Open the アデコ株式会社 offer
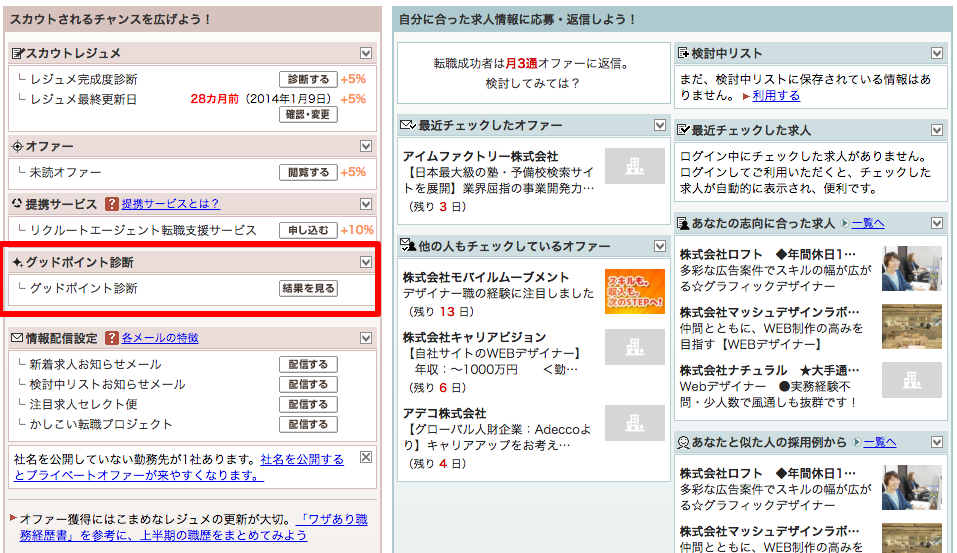957x553 pixels. (444, 414)
